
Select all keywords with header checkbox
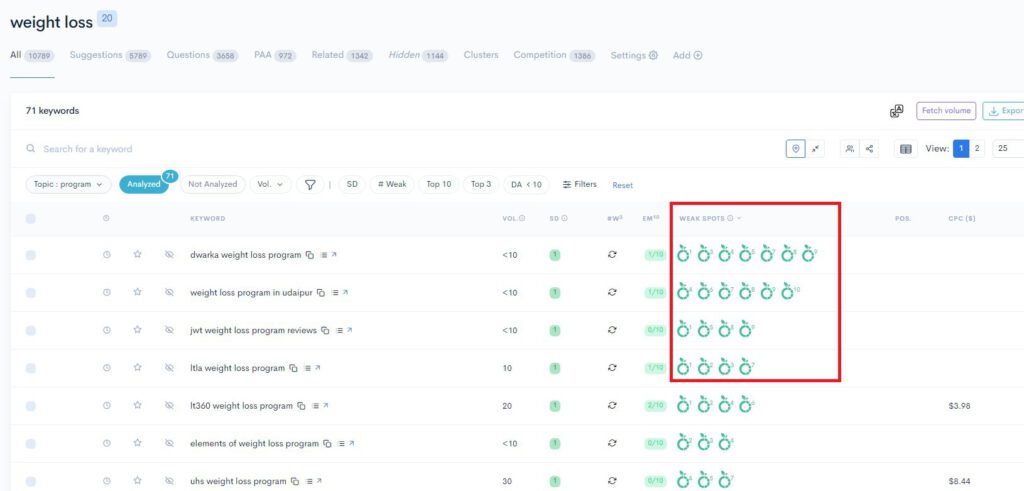(31, 219)
